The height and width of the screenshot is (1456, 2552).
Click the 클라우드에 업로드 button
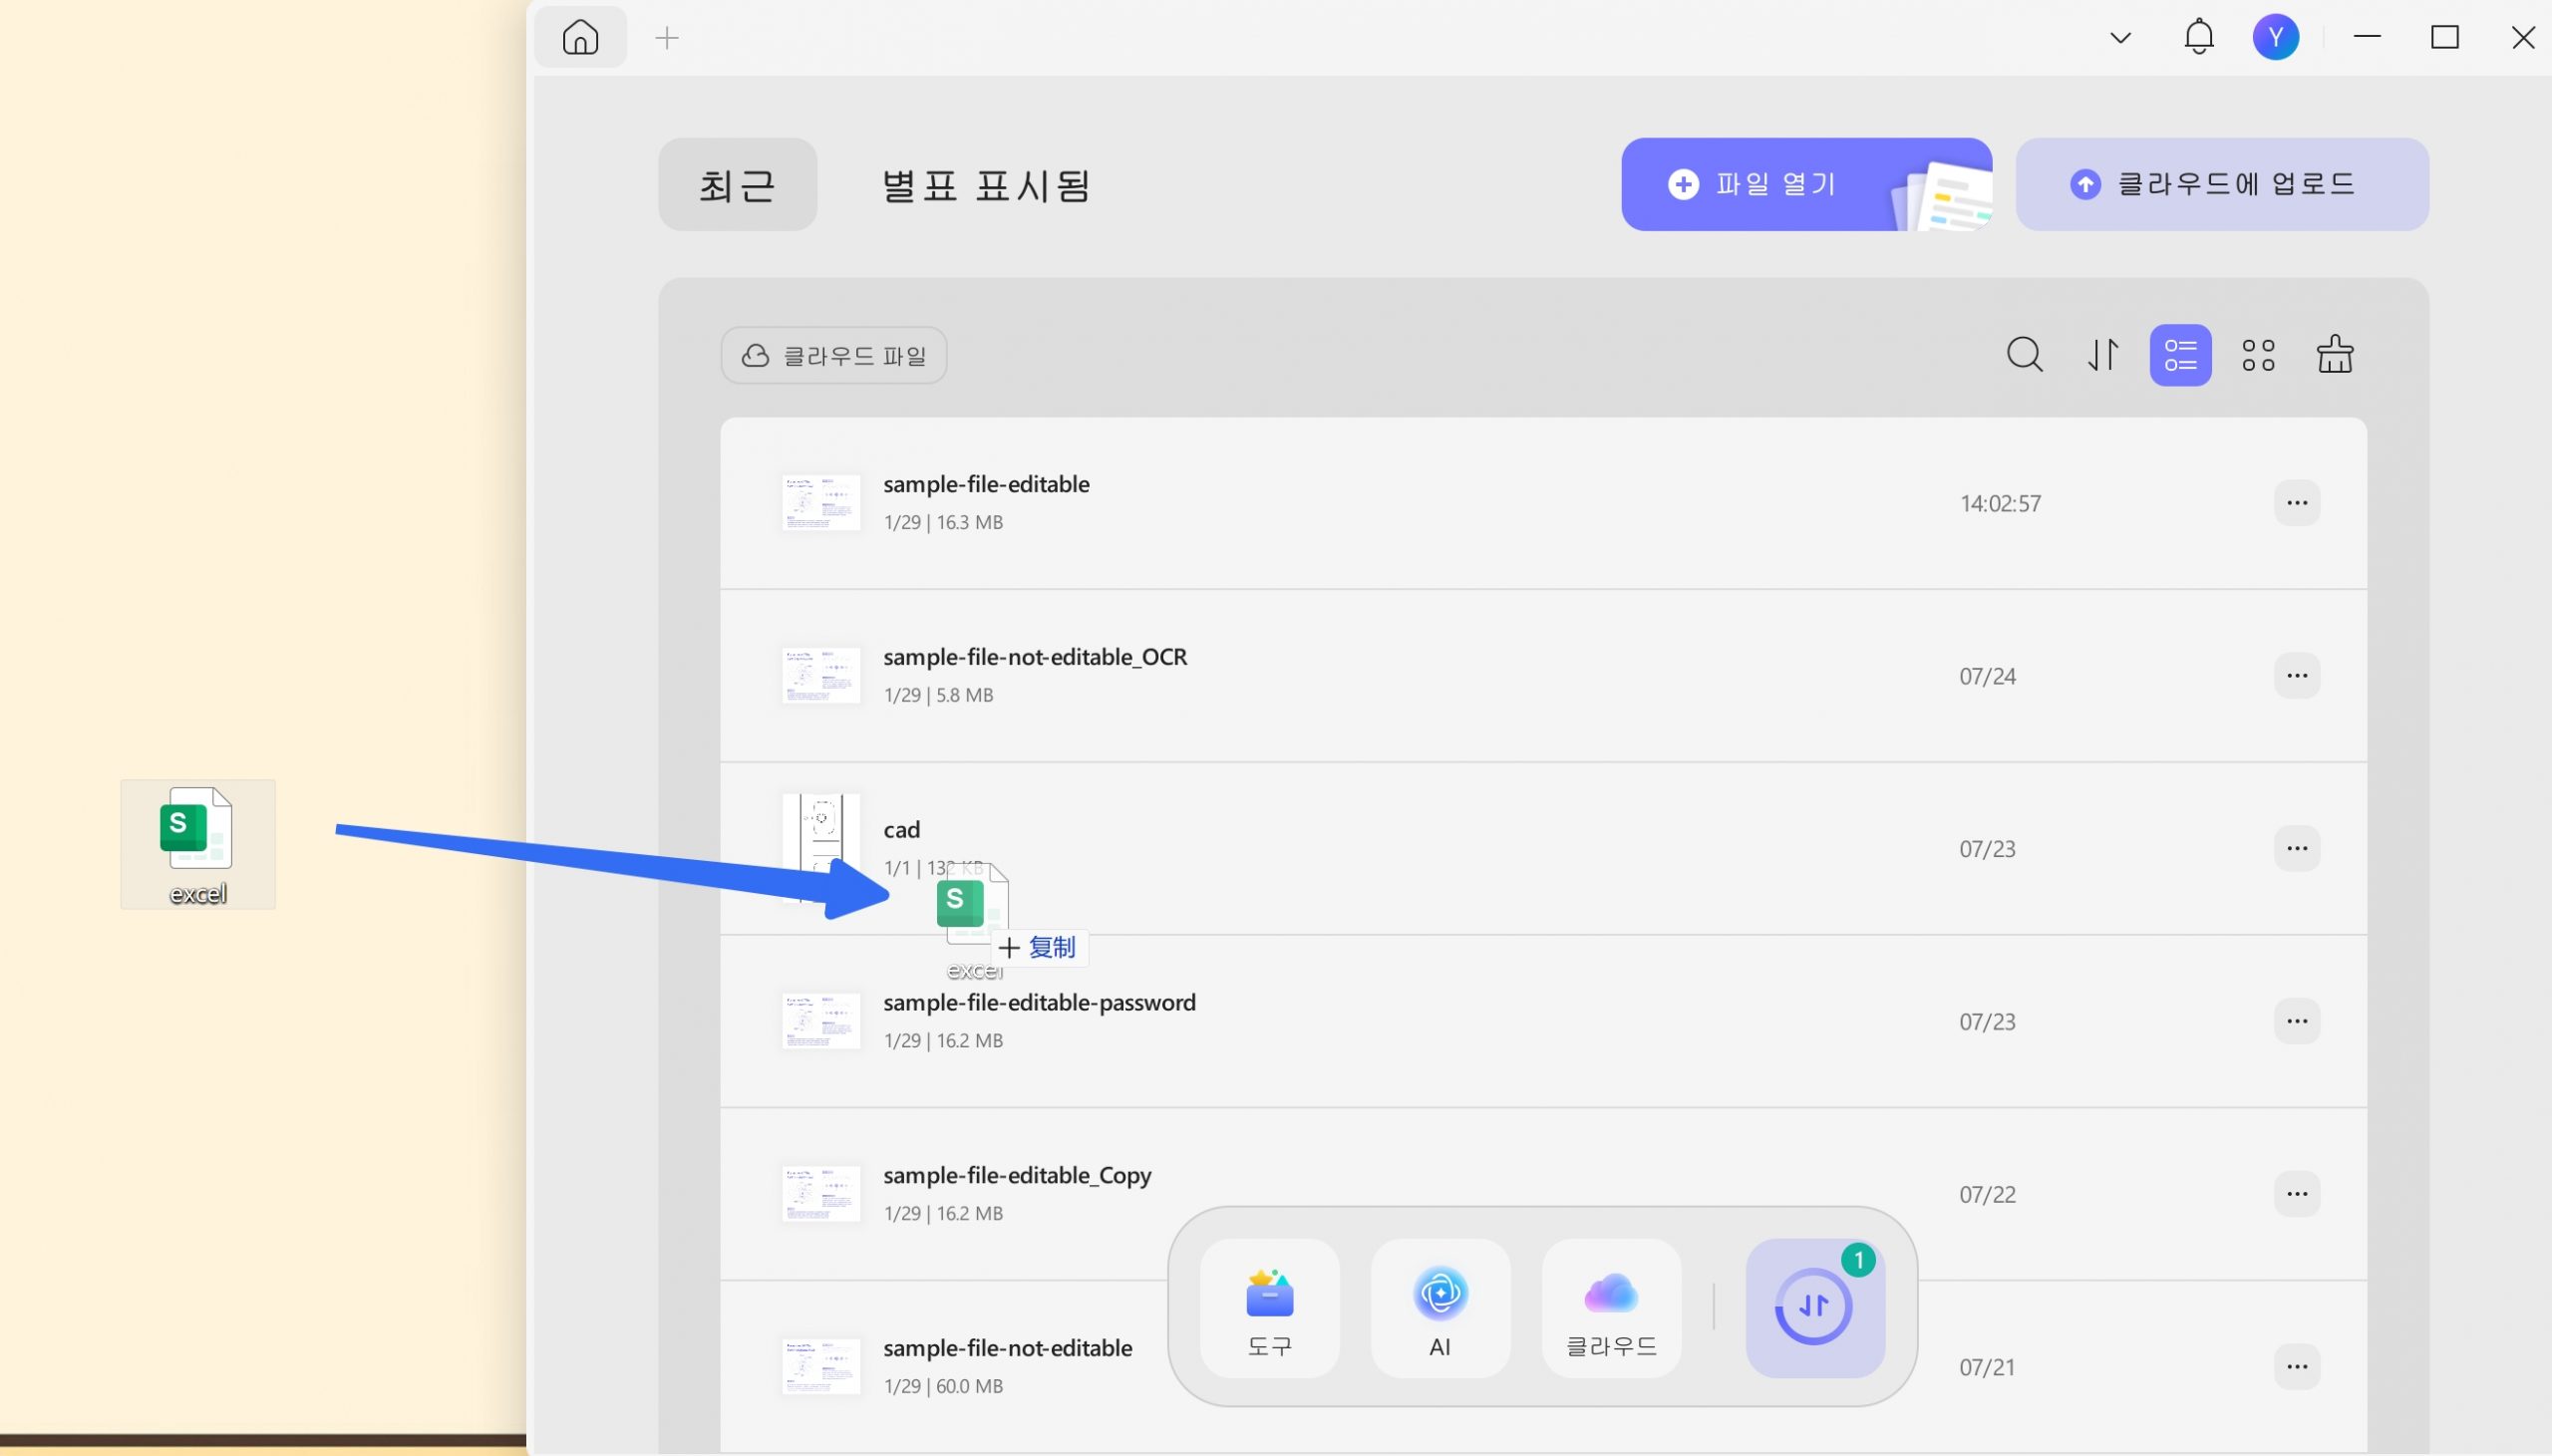[x=2221, y=185]
